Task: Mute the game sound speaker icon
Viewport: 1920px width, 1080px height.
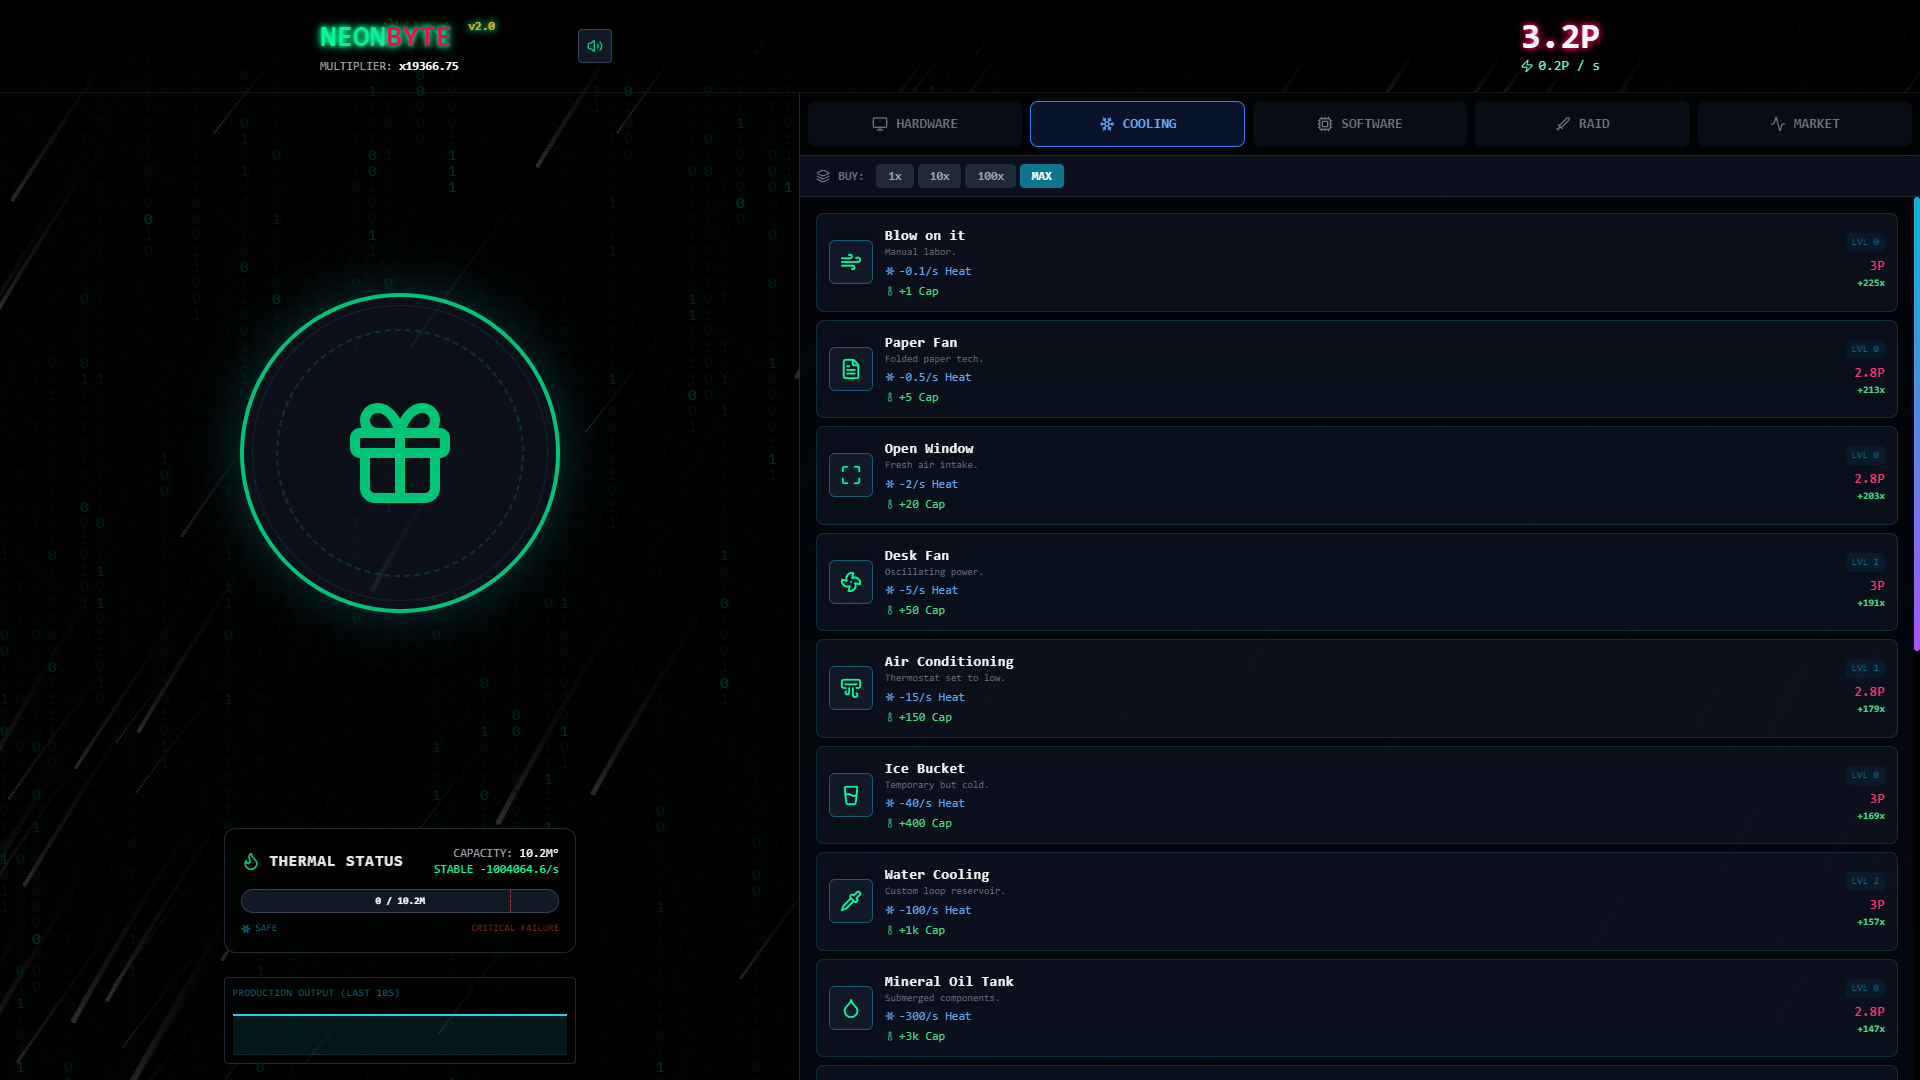Action: (x=594, y=46)
